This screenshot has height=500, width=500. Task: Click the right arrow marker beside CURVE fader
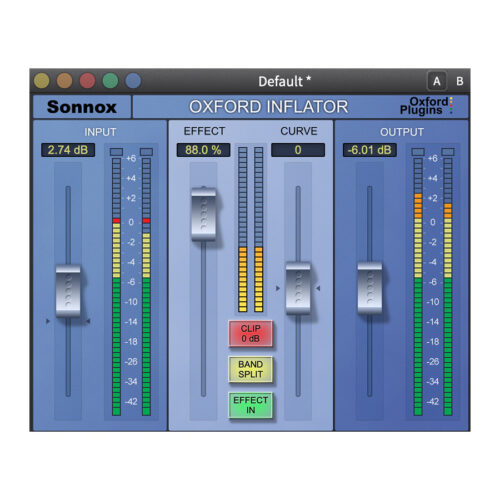coord(318,288)
